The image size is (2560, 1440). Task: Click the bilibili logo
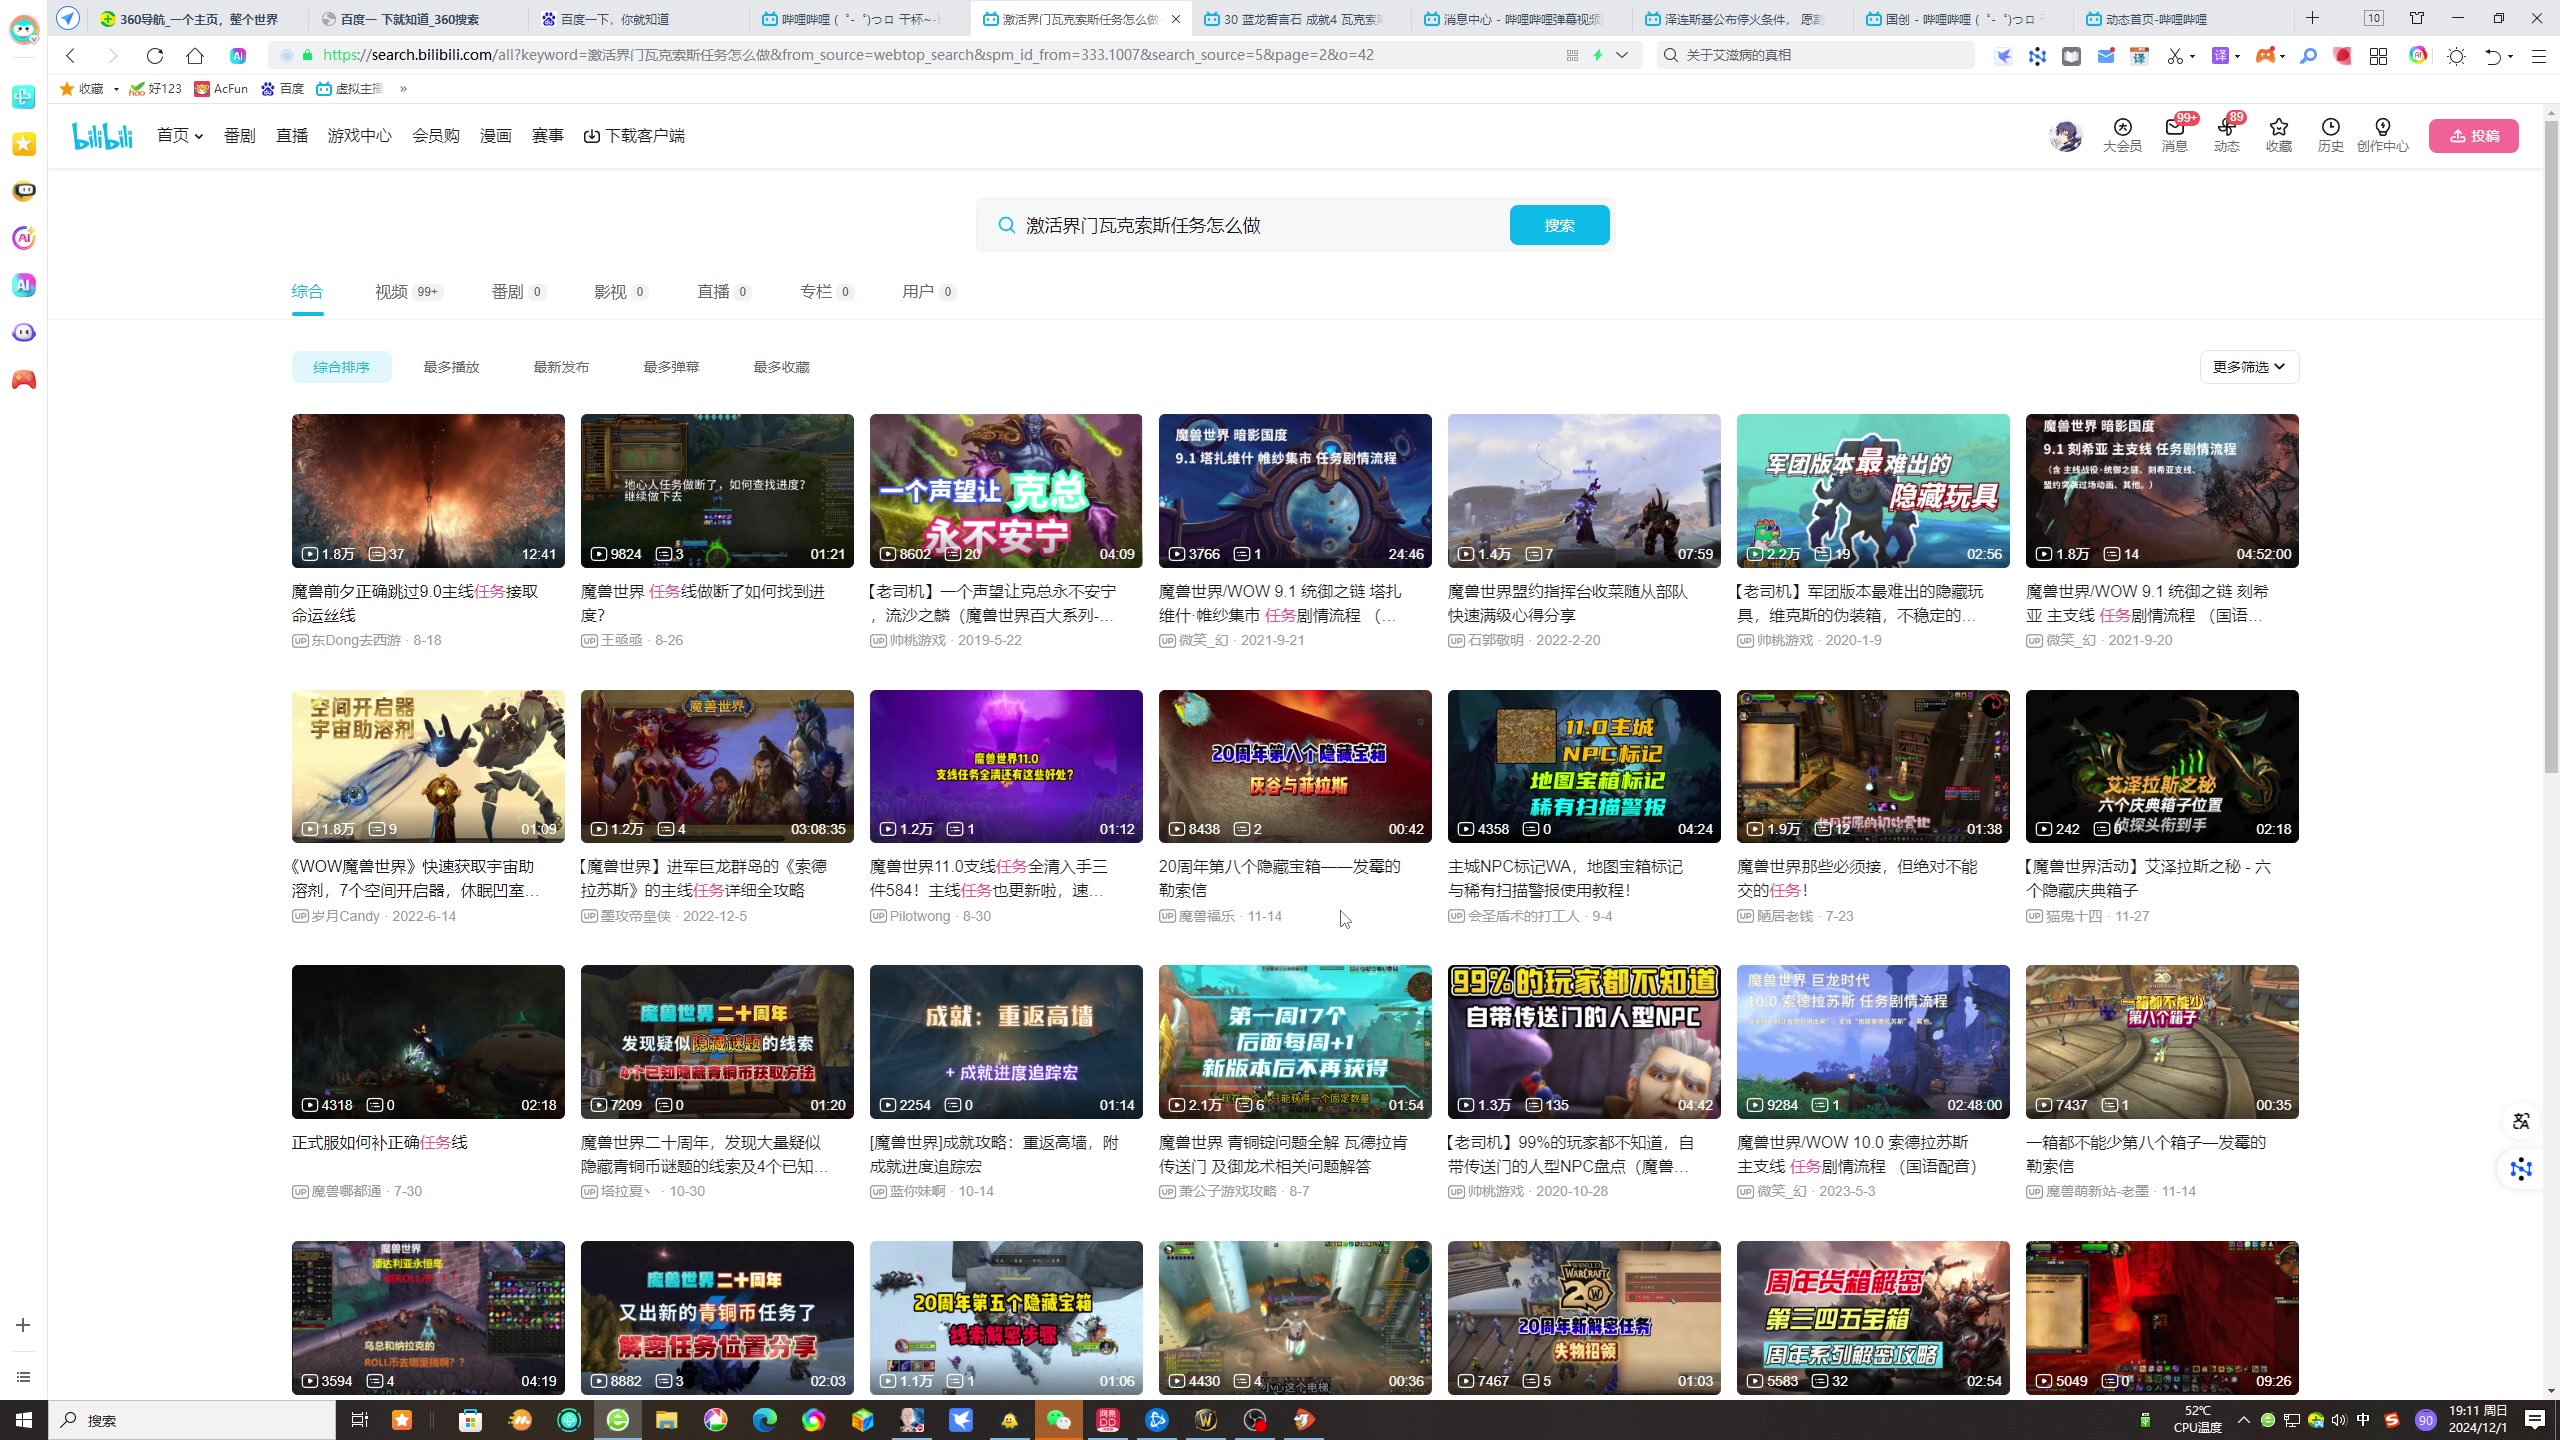click(x=102, y=135)
